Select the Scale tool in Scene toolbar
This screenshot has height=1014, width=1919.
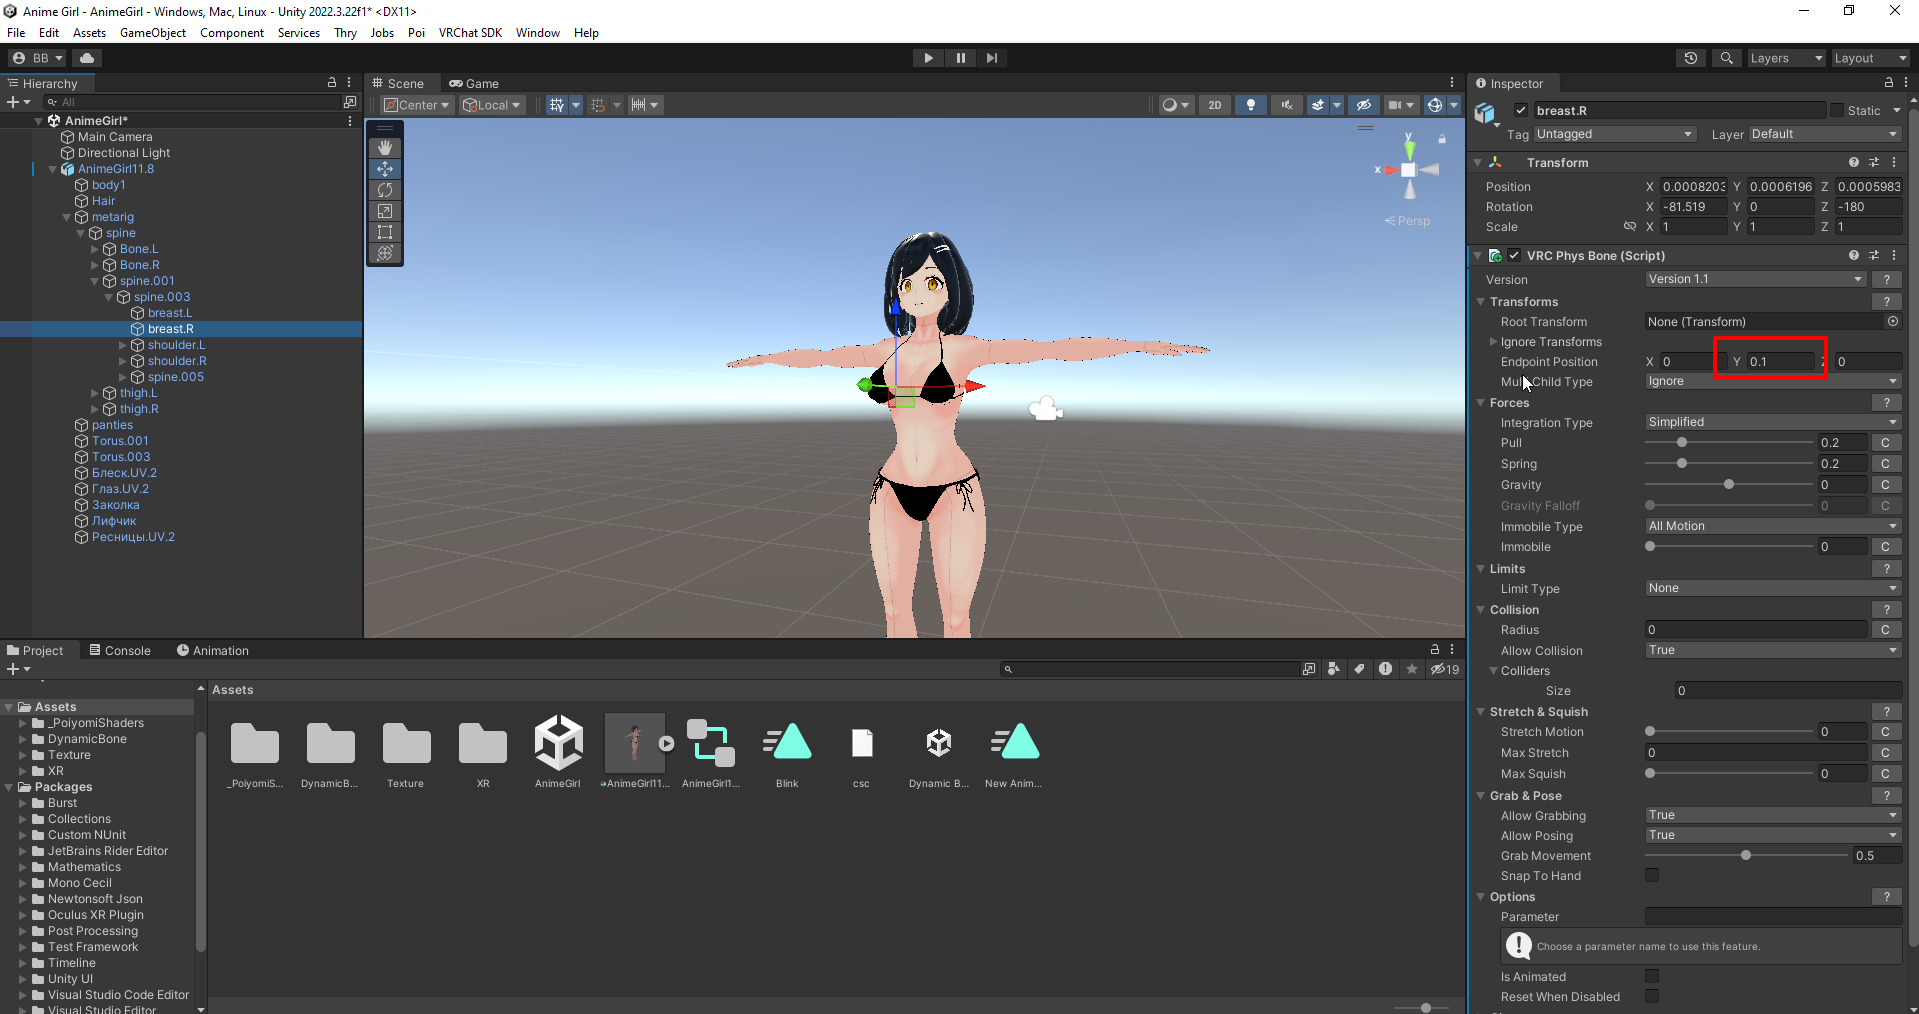click(385, 211)
